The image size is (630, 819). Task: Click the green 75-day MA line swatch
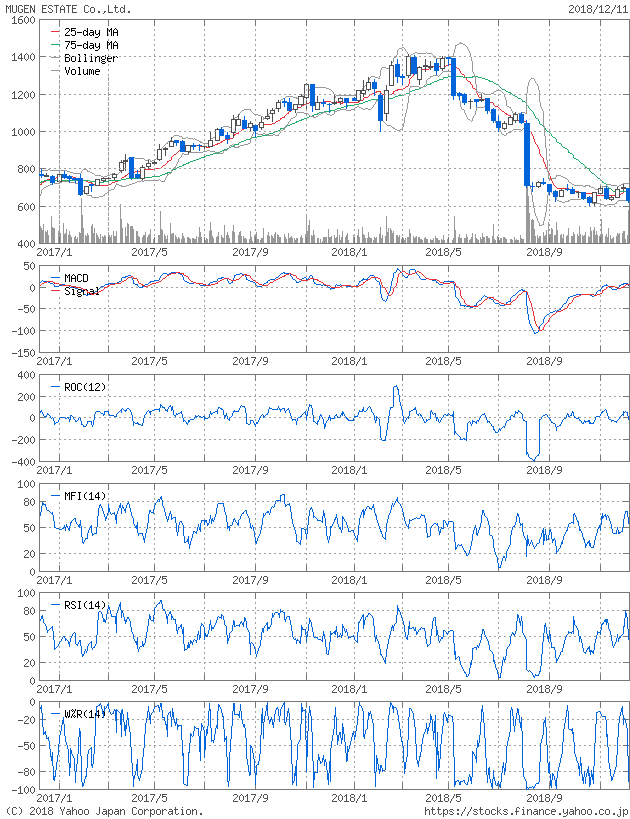click(55, 45)
